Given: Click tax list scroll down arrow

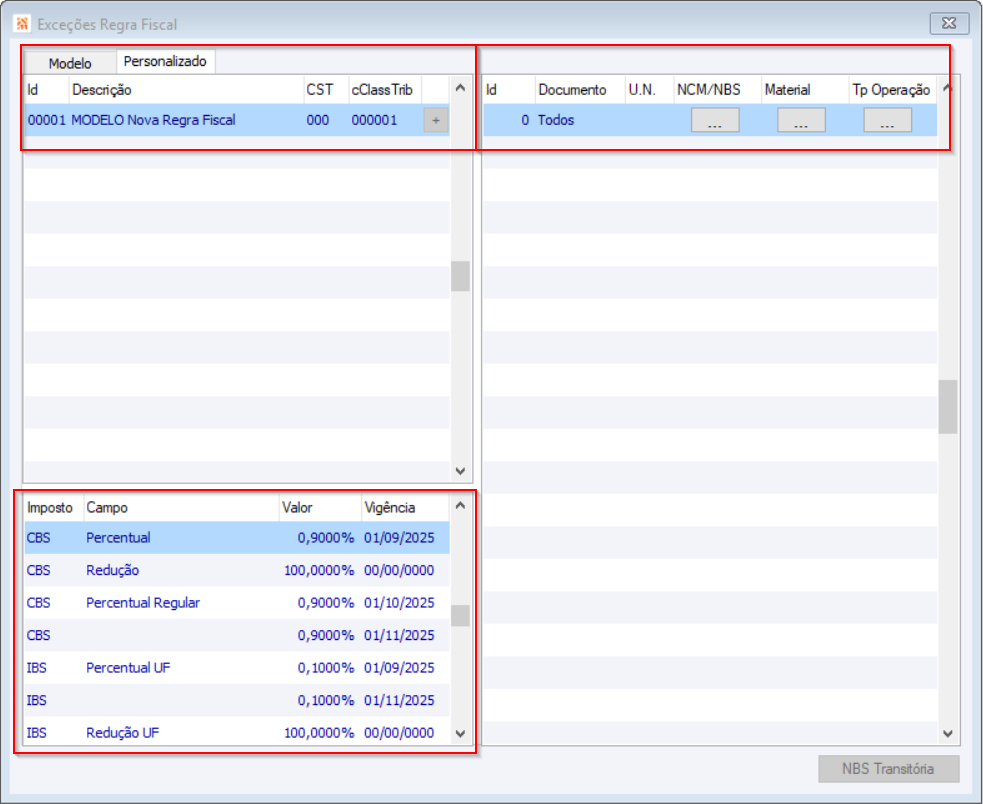Looking at the screenshot, I should click(x=460, y=734).
